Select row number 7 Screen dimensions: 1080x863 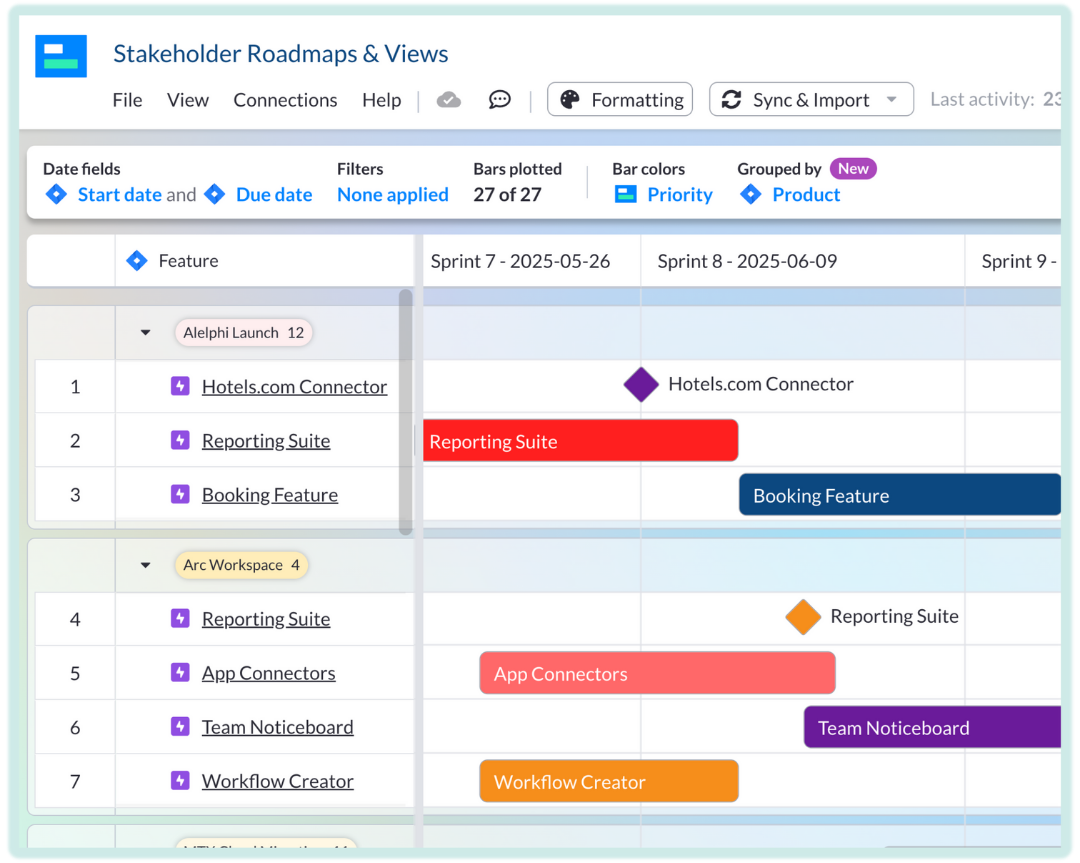click(75, 781)
